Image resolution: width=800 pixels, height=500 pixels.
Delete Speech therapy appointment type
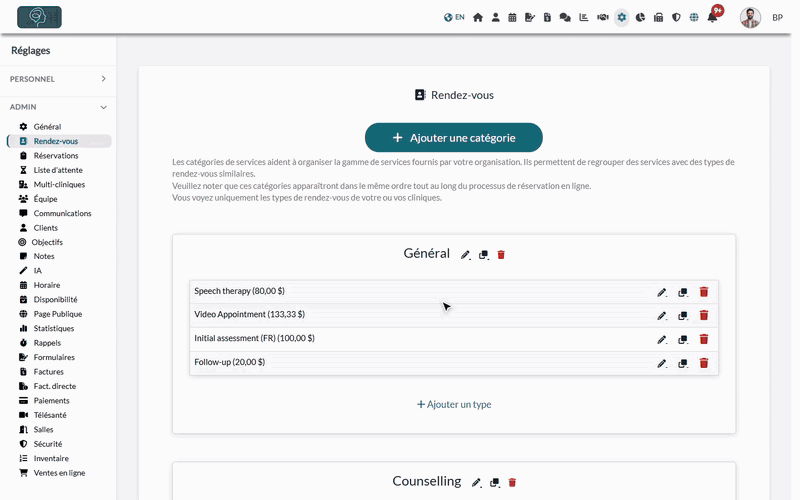pos(704,292)
